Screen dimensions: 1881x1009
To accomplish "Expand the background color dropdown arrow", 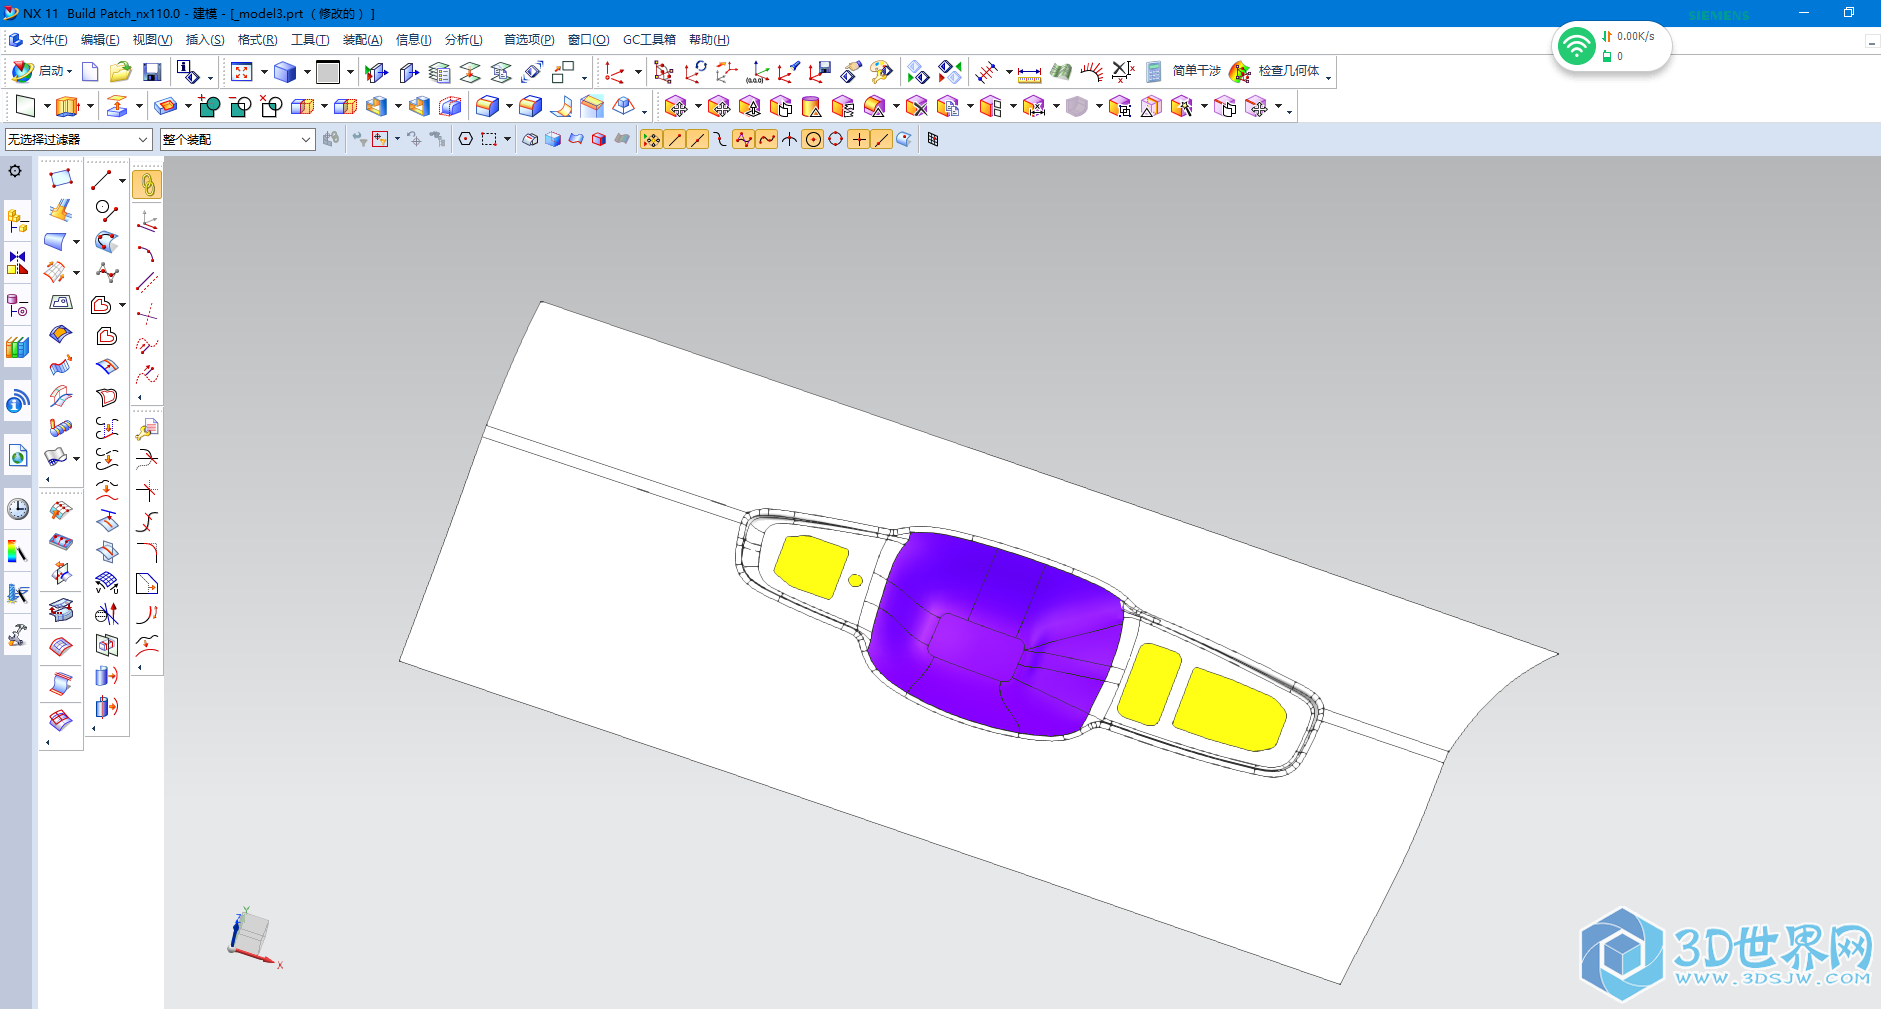I will [x=349, y=72].
